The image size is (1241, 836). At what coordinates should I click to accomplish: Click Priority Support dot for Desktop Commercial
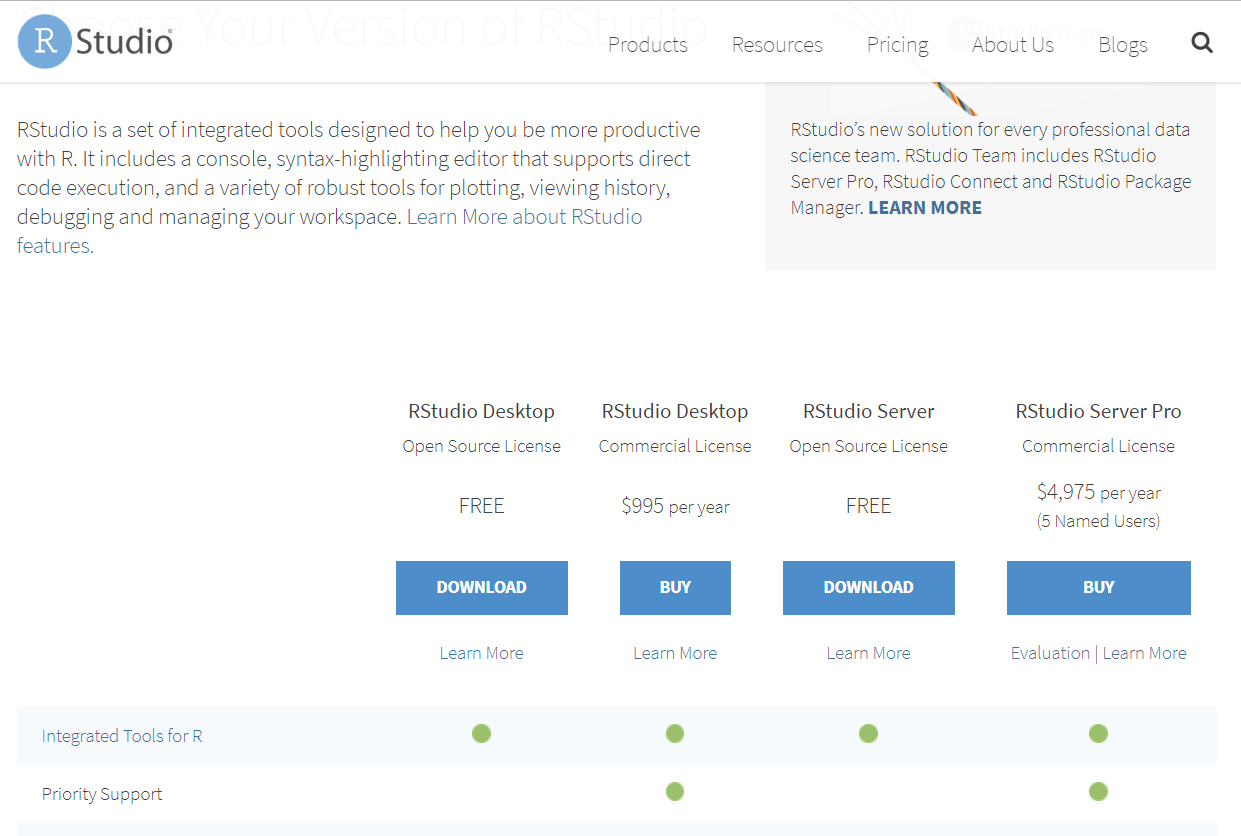675,792
